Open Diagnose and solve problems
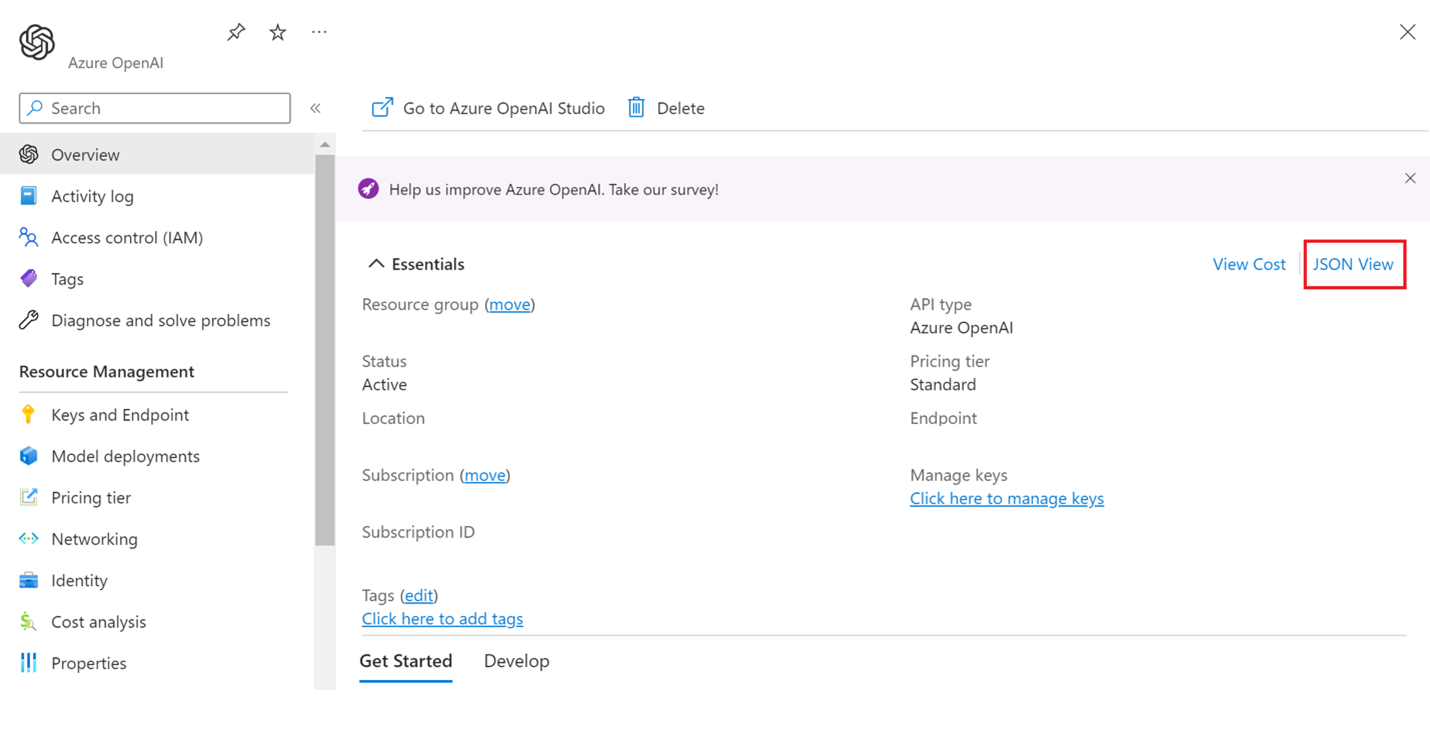 160,320
